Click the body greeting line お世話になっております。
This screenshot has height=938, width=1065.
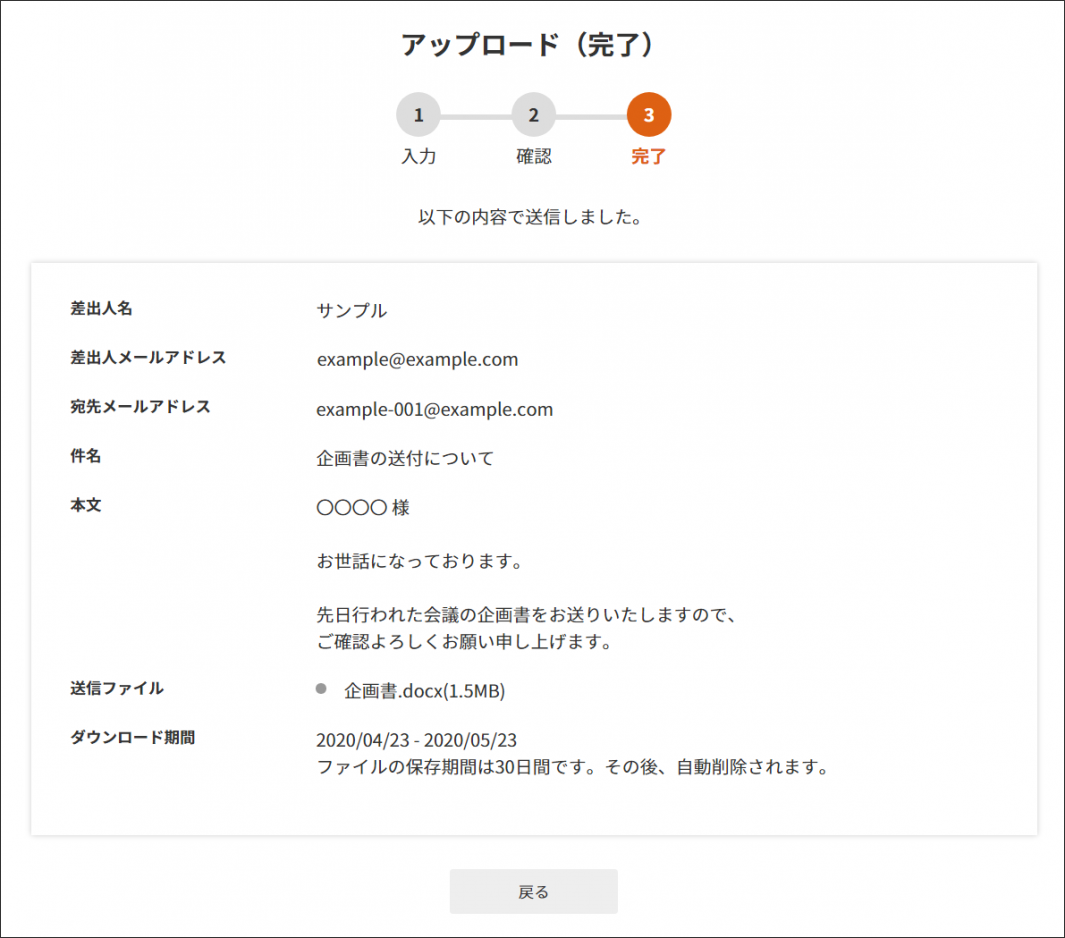[x=420, y=561]
